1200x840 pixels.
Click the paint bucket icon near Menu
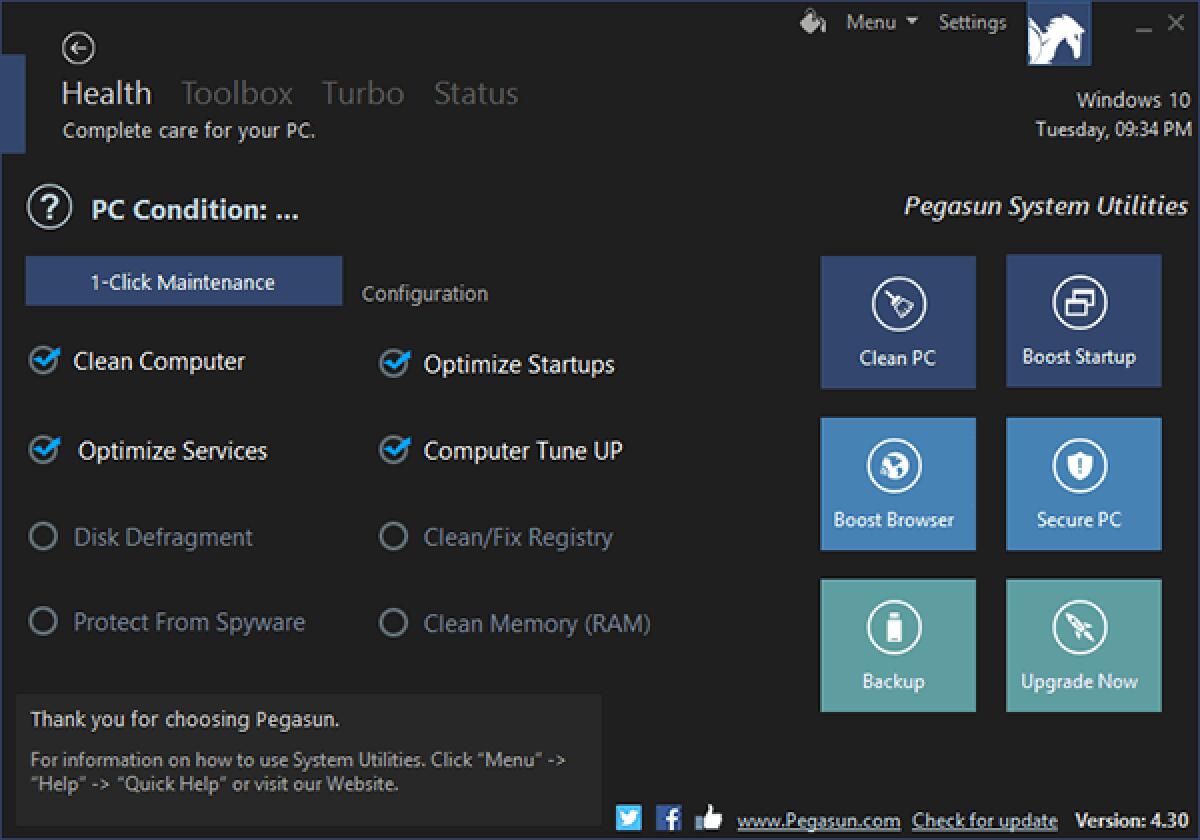pos(812,21)
